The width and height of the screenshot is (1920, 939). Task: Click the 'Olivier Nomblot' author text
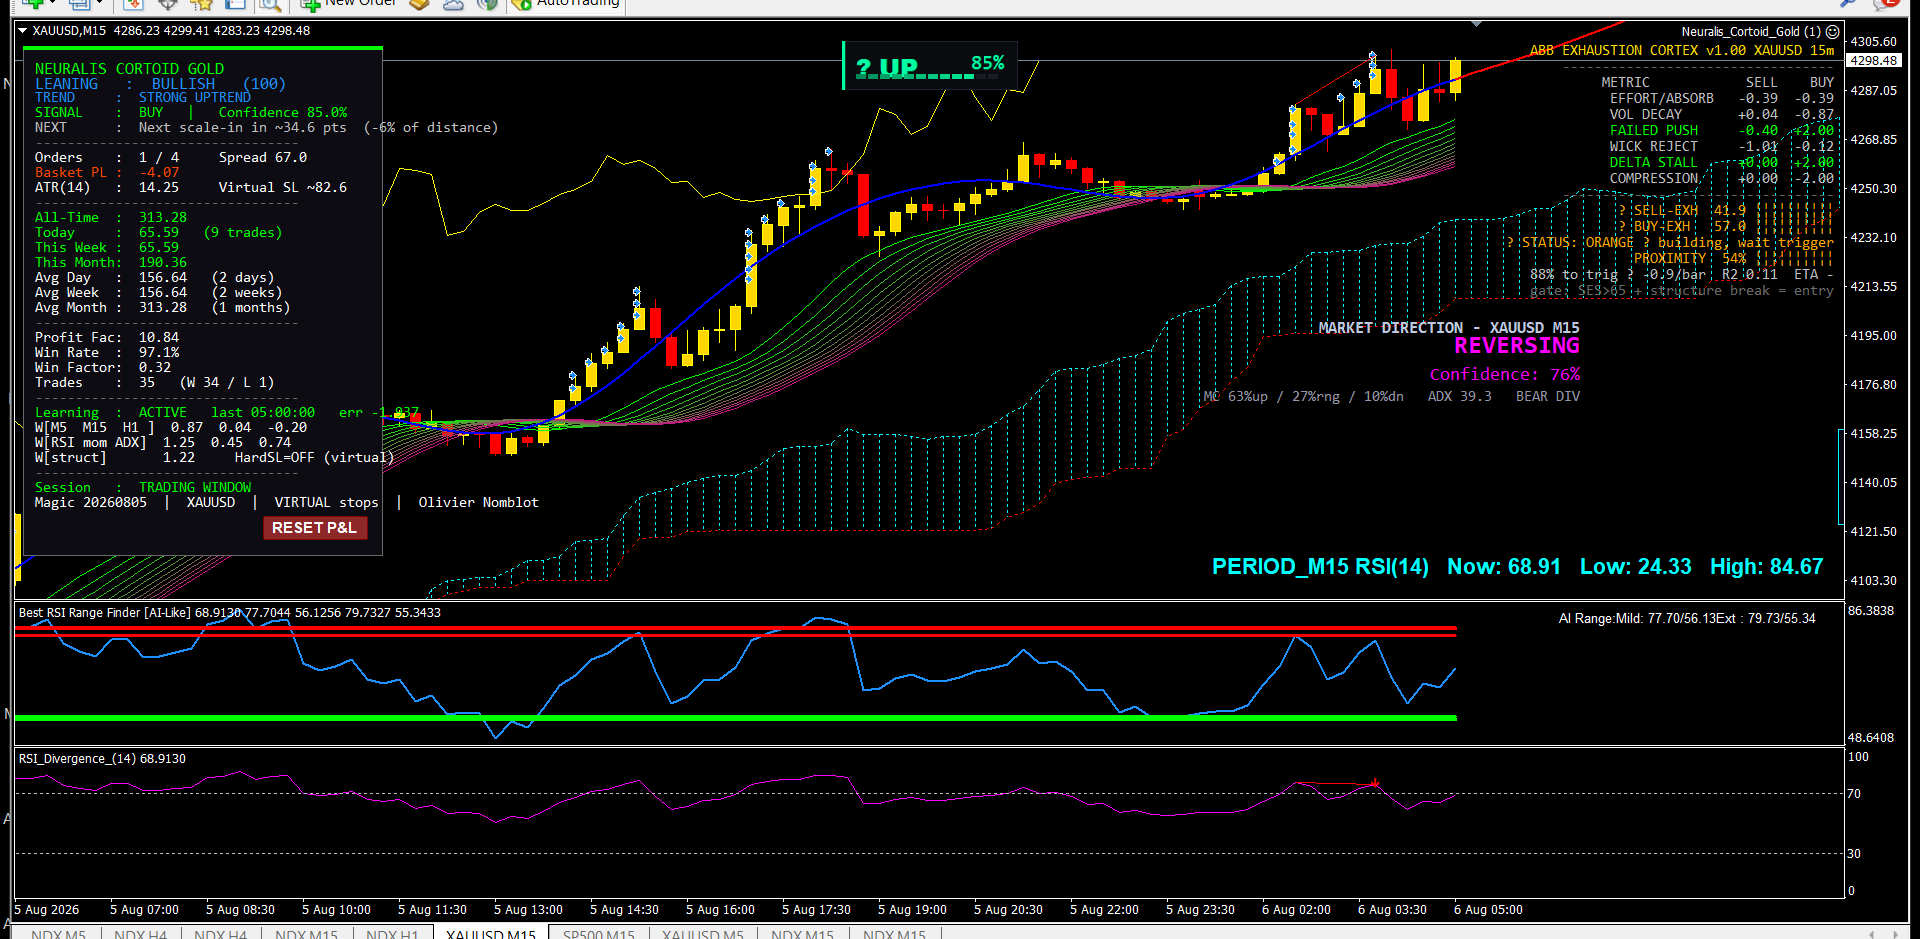pyautogui.click(x=479, y=503)
